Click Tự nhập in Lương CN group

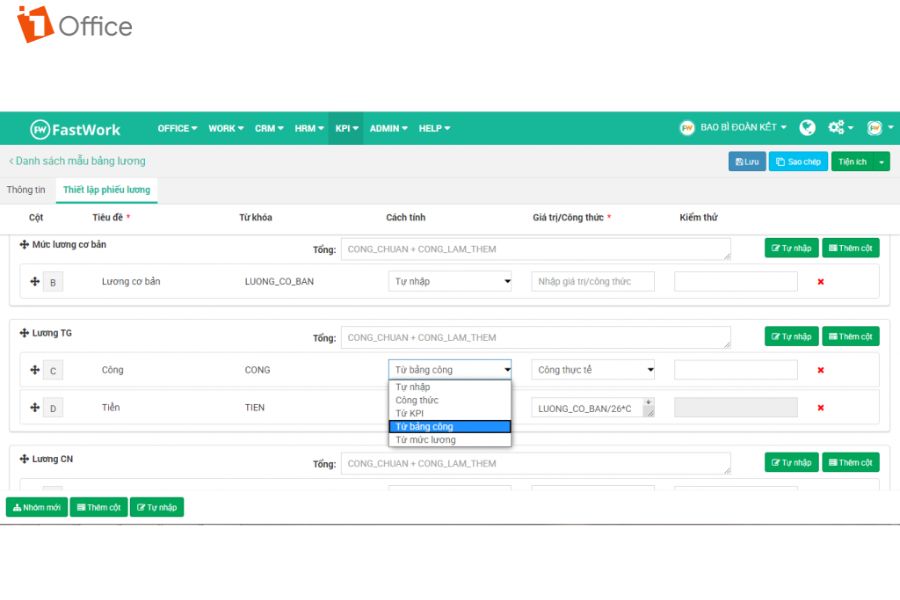point(791,462)
